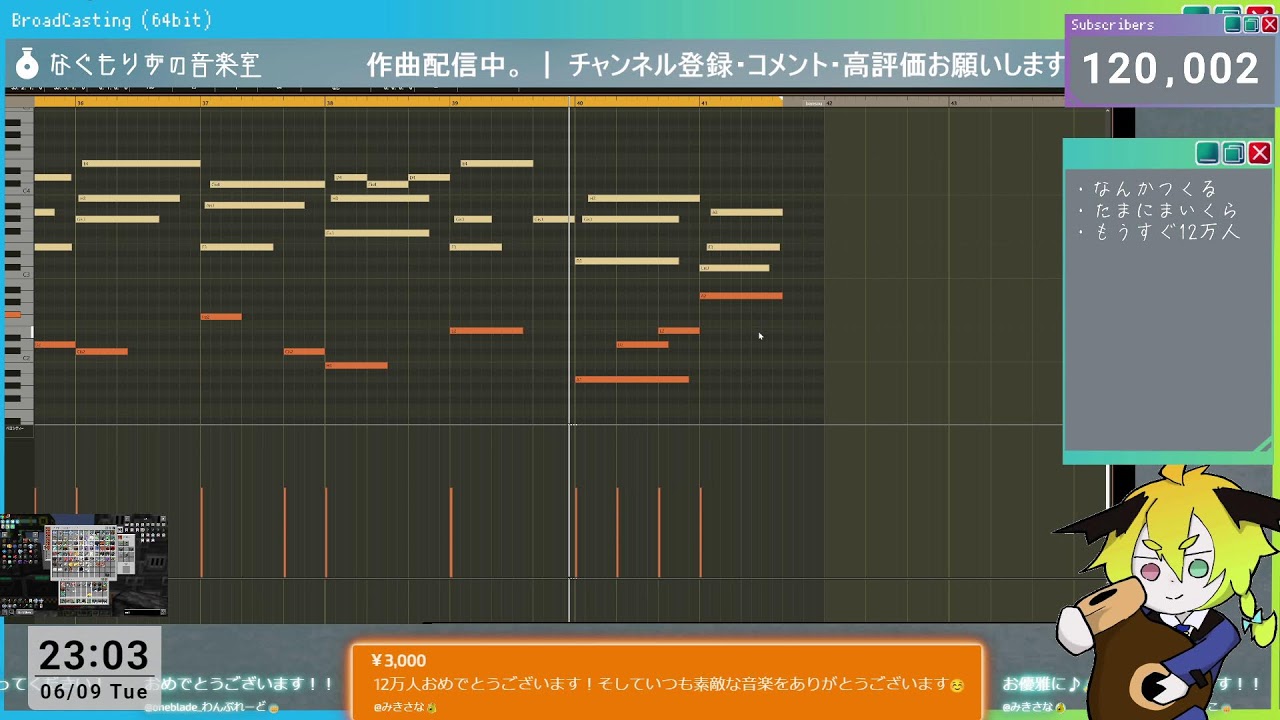Click the 23:03 clock display
Screen dimensions: 1280x720
point(94,656)
